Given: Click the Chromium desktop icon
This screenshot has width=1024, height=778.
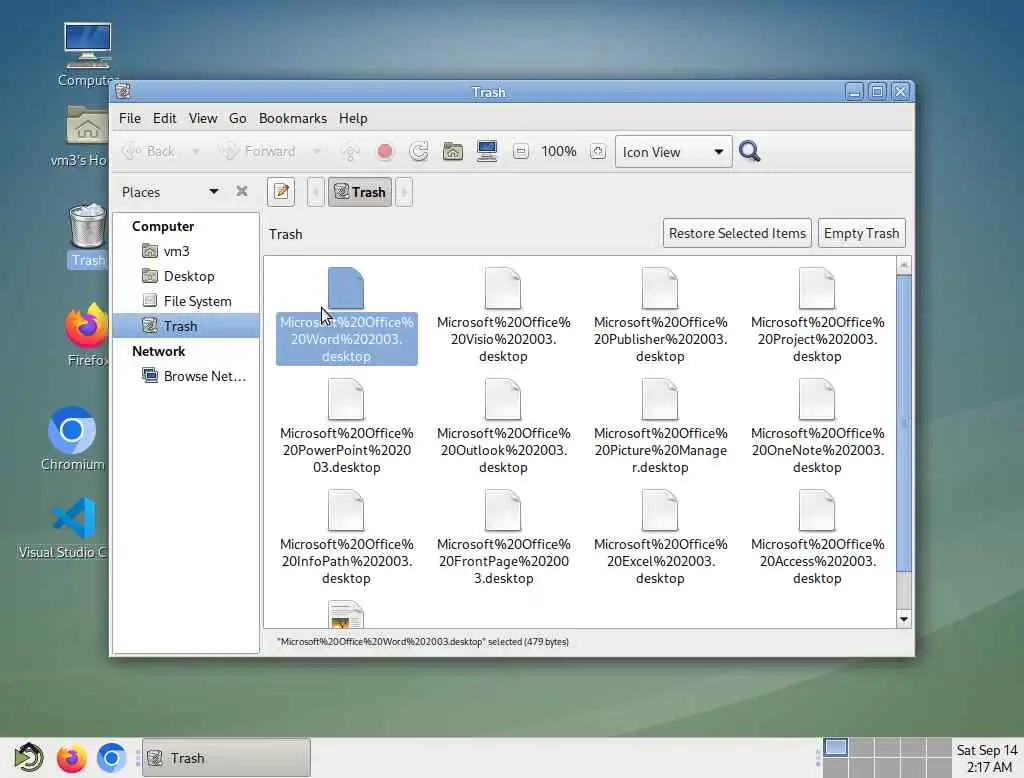Looking at the screenshot, I should 72,438.
